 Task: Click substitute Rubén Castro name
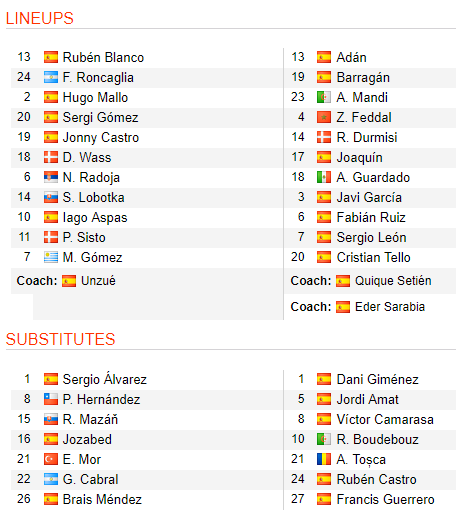[x=377, y=479]
